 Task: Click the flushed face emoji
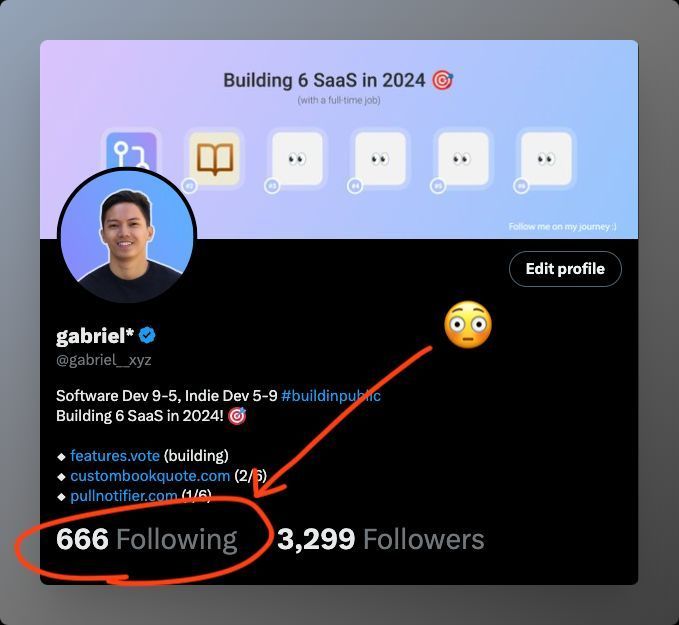(468, 324)
